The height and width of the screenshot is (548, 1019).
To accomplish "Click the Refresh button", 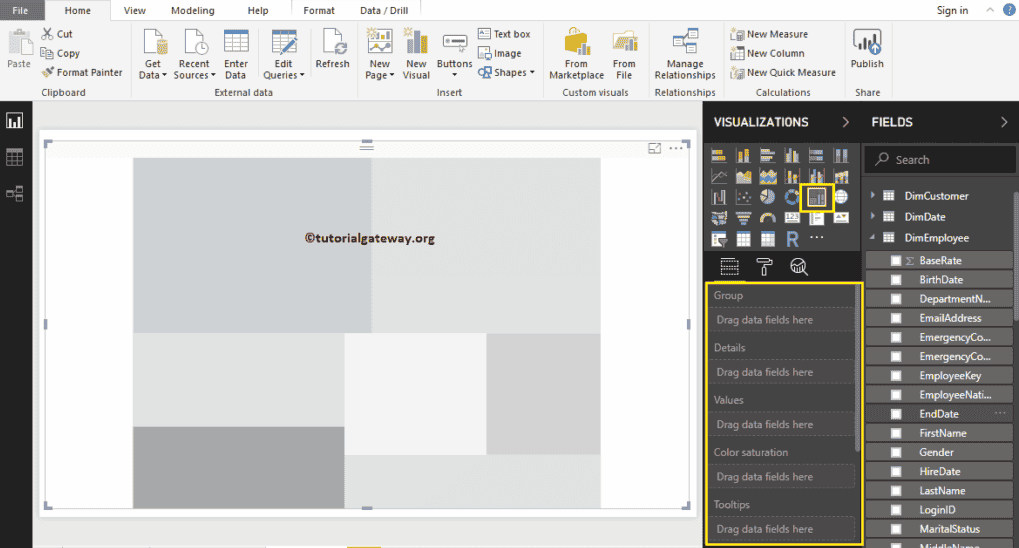I will (332, 49).
